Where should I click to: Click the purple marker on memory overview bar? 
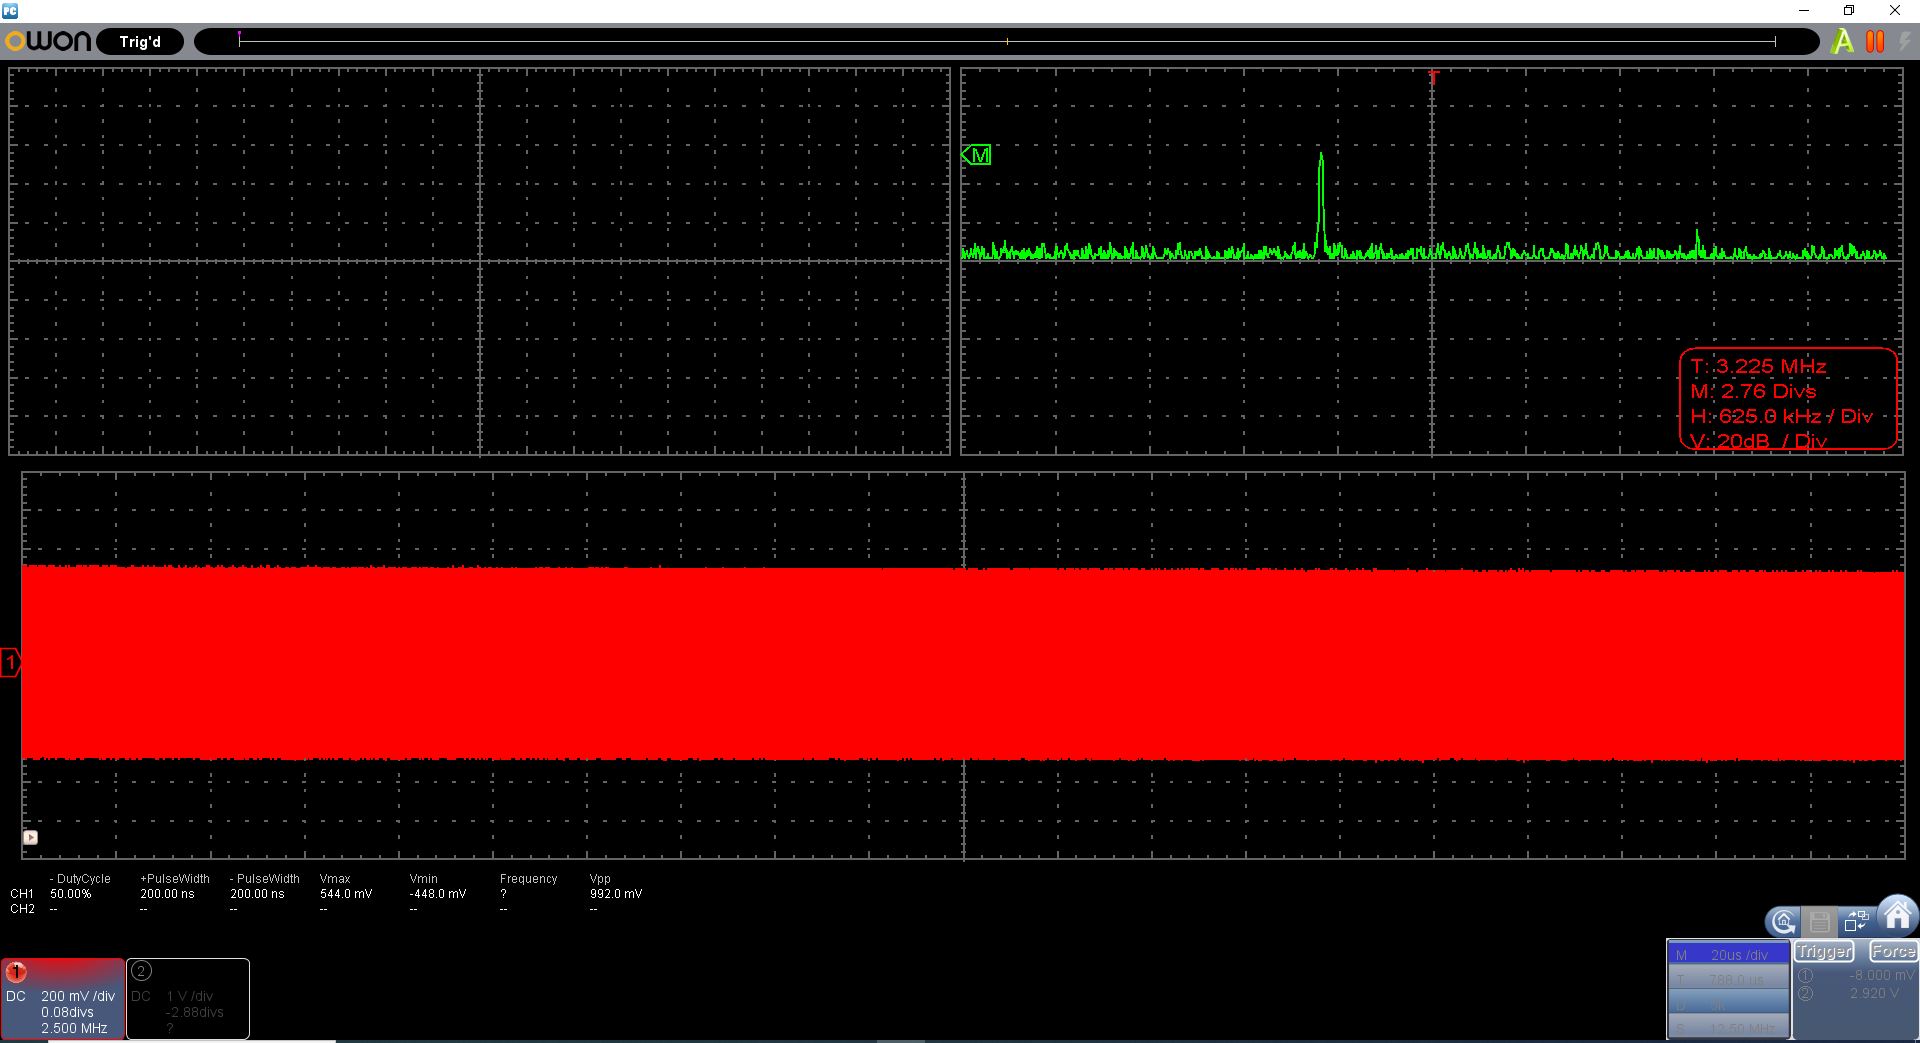click(x=239, y=36)
